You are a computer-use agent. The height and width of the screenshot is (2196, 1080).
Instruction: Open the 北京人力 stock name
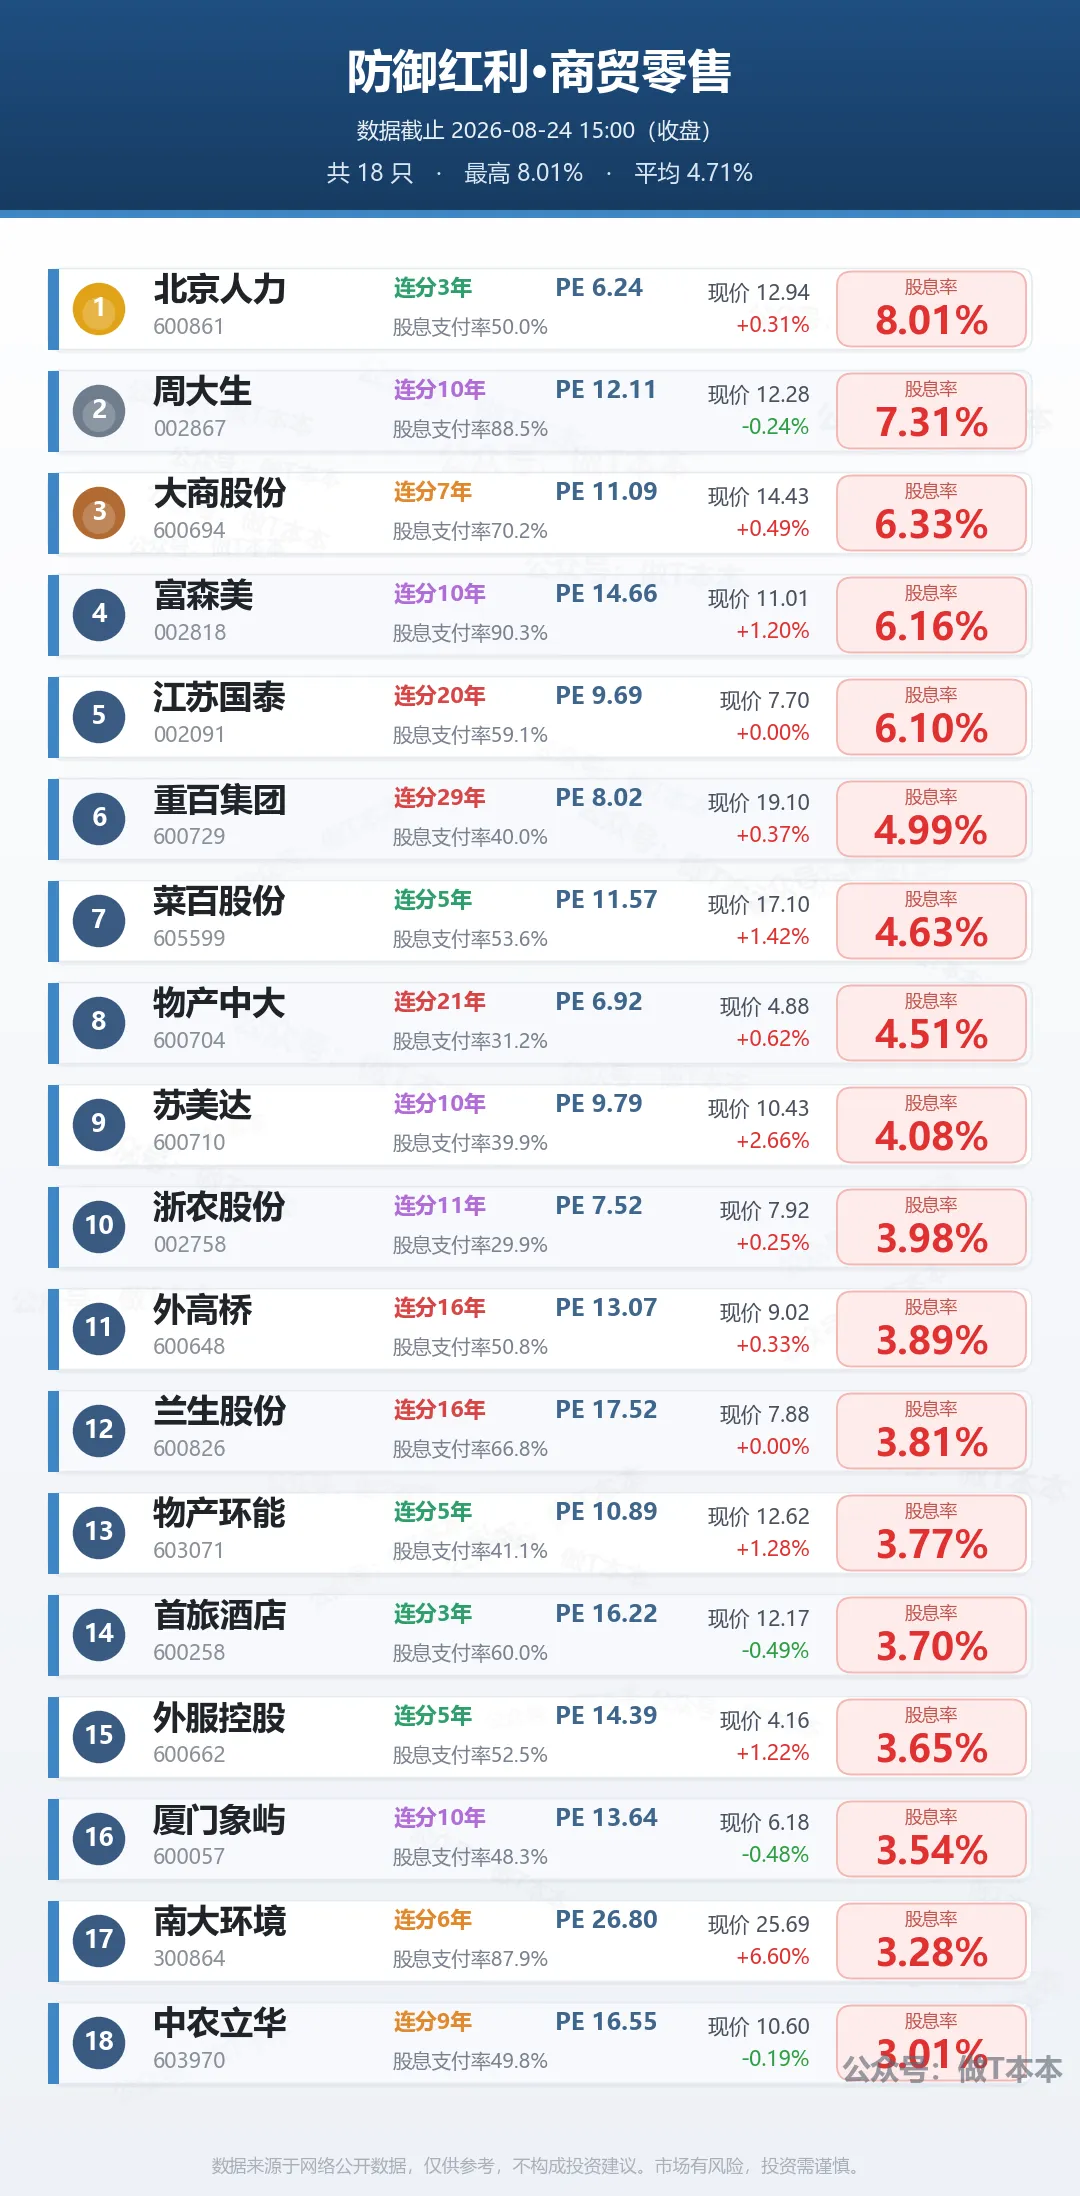219,289
